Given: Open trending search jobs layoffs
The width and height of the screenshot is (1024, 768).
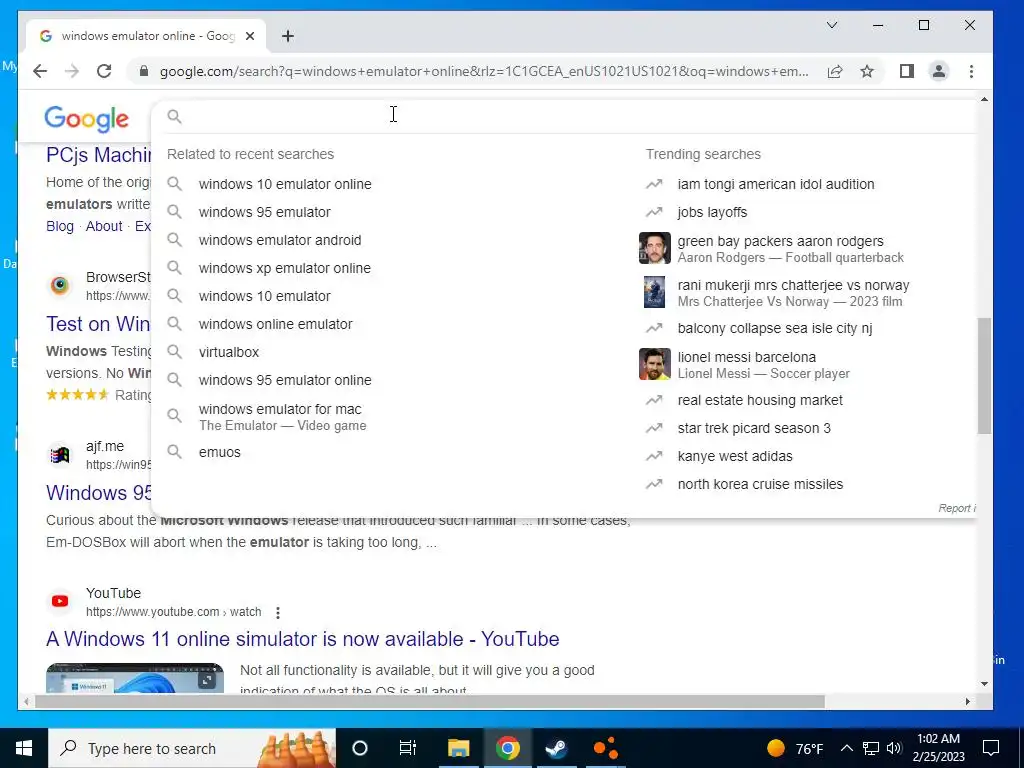Looking at the screenshot, I should pos(712,212).
